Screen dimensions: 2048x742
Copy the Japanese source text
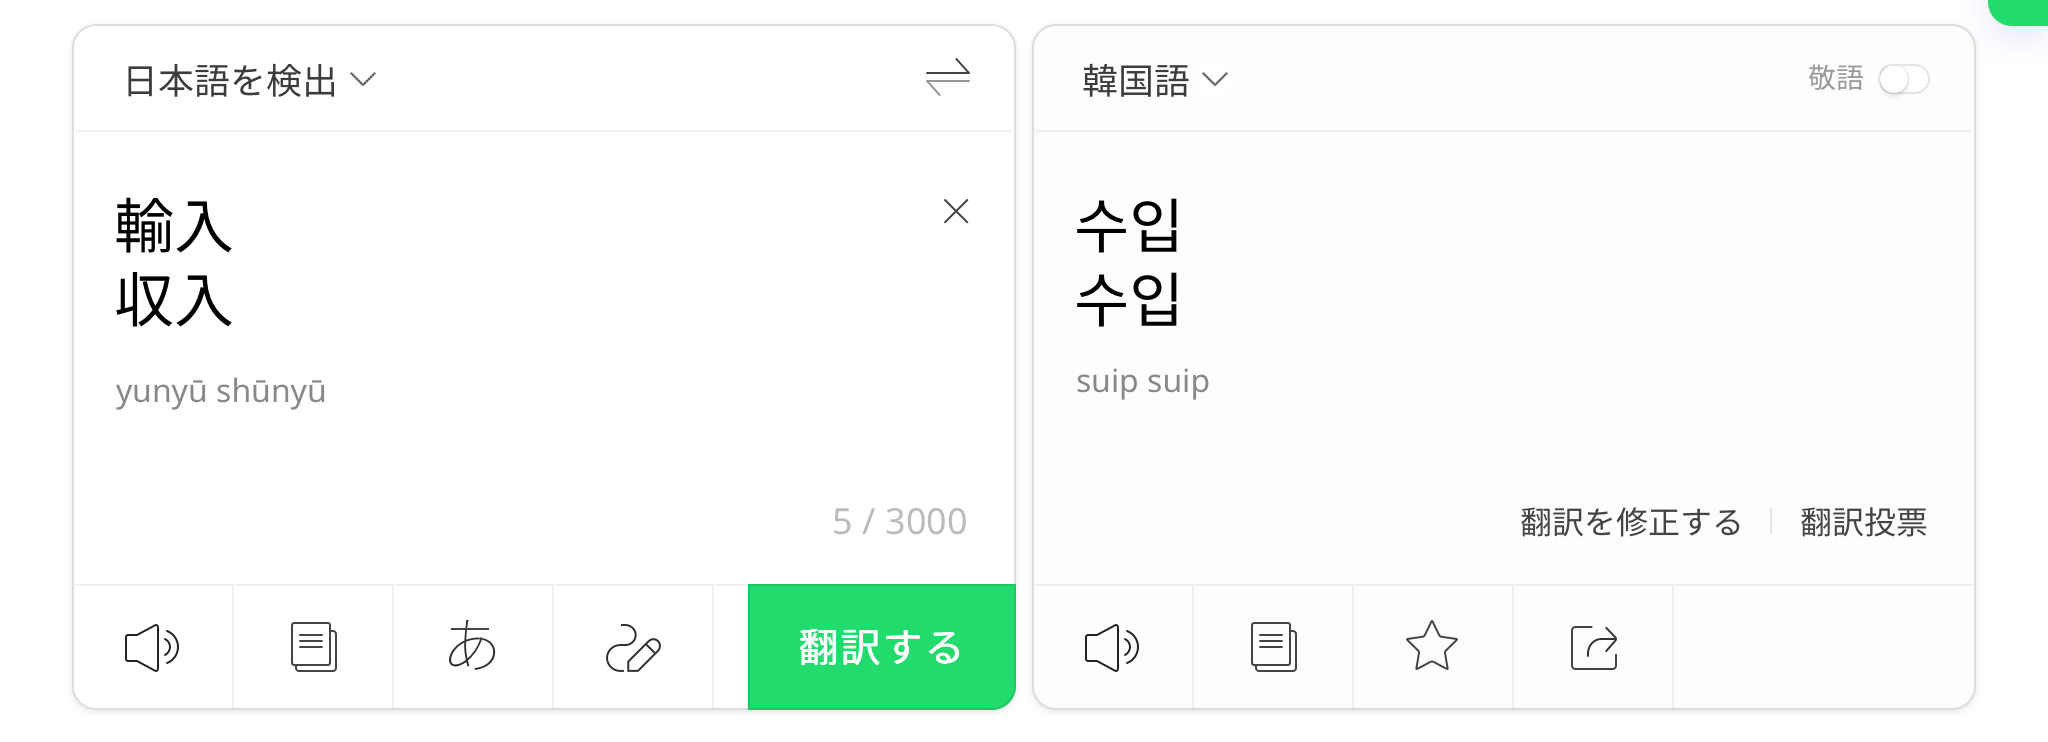tap(313, 647)
